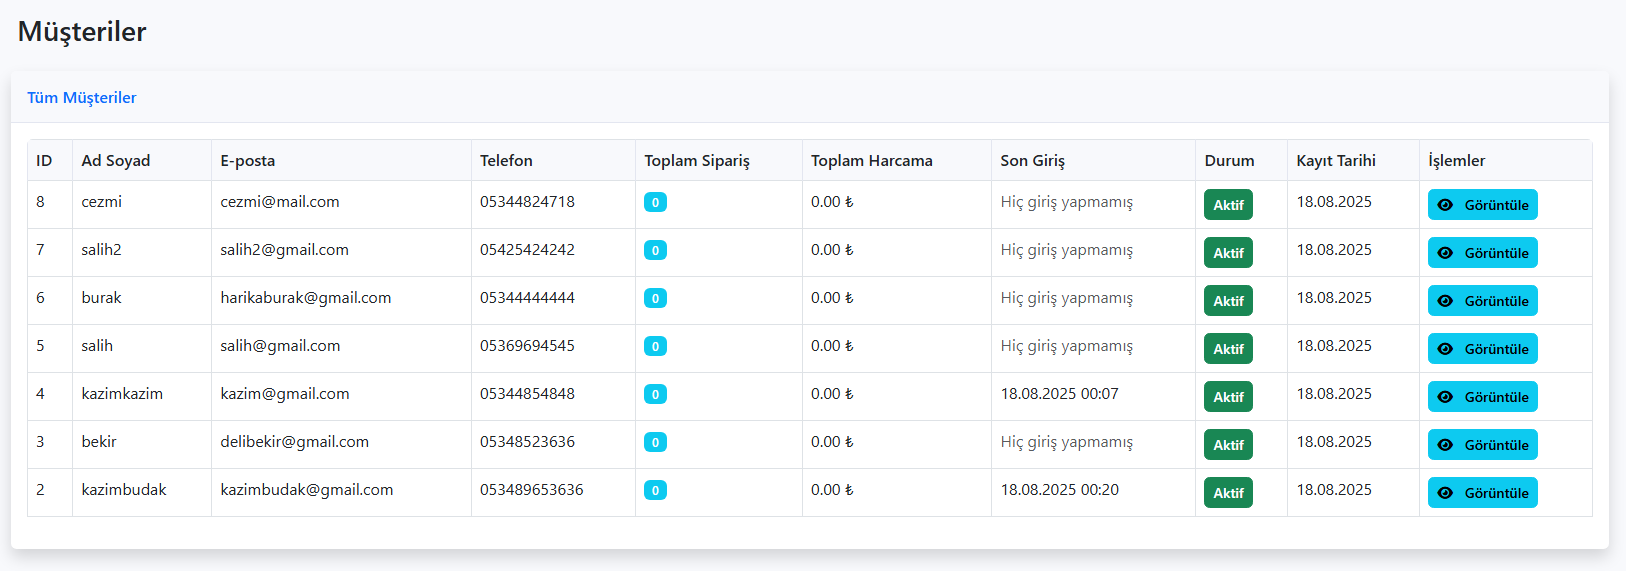Click the Ad Soyad column header
This screenshot has width=1626, height=571.
(x=116, y=160)
